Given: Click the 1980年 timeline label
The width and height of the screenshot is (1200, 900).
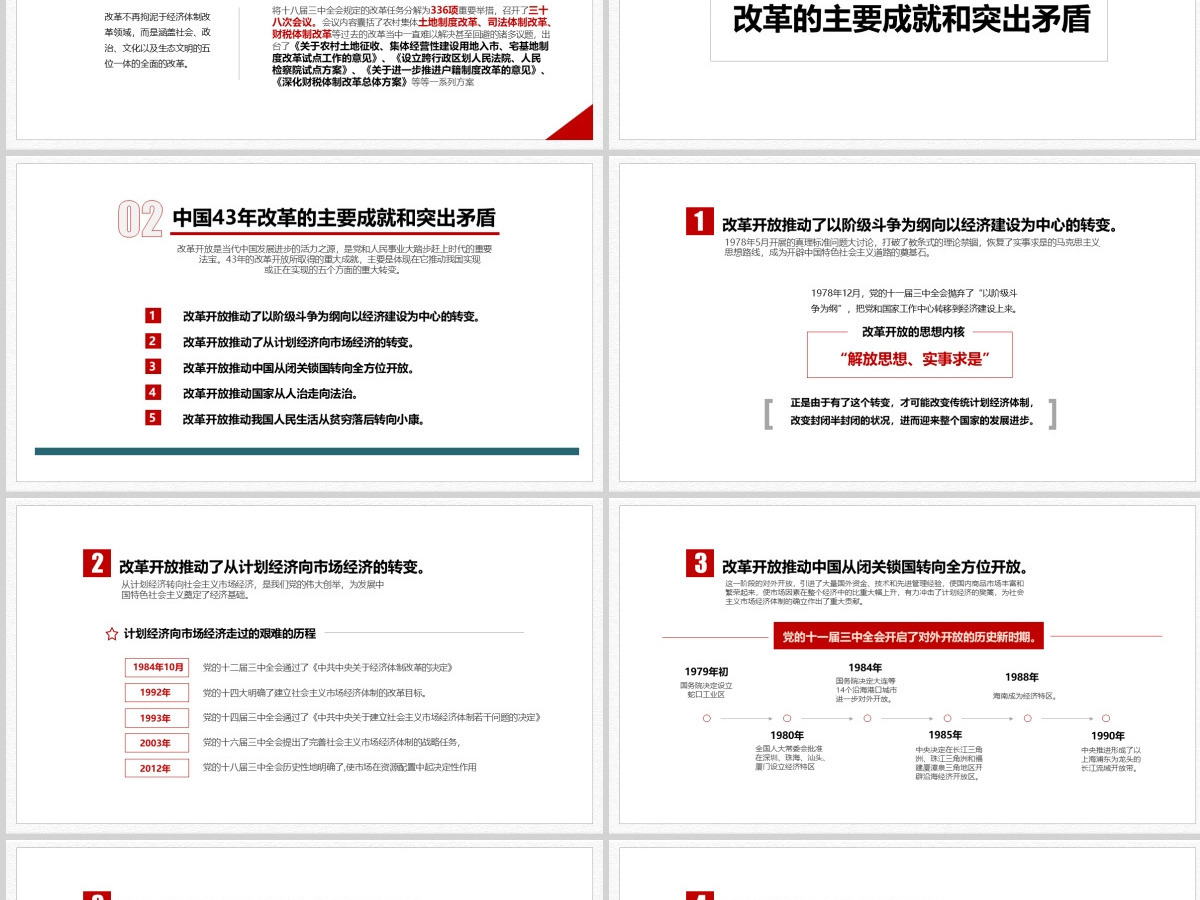Looking at the screenshot, I should click(787, 735).
